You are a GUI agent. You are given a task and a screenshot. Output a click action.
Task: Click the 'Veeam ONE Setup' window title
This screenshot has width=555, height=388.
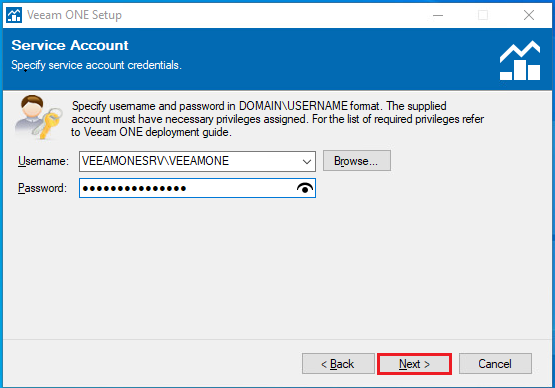pos(74,15)
